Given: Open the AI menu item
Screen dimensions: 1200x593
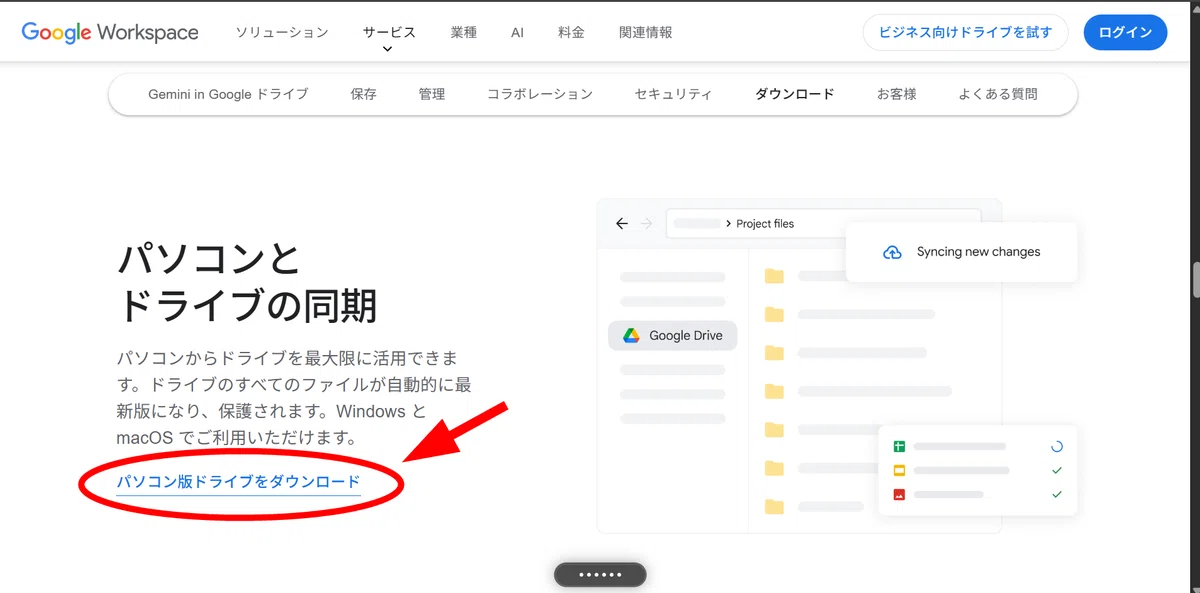Looking at the screenshot, I should pyautogui.click(x=517, y=32).
